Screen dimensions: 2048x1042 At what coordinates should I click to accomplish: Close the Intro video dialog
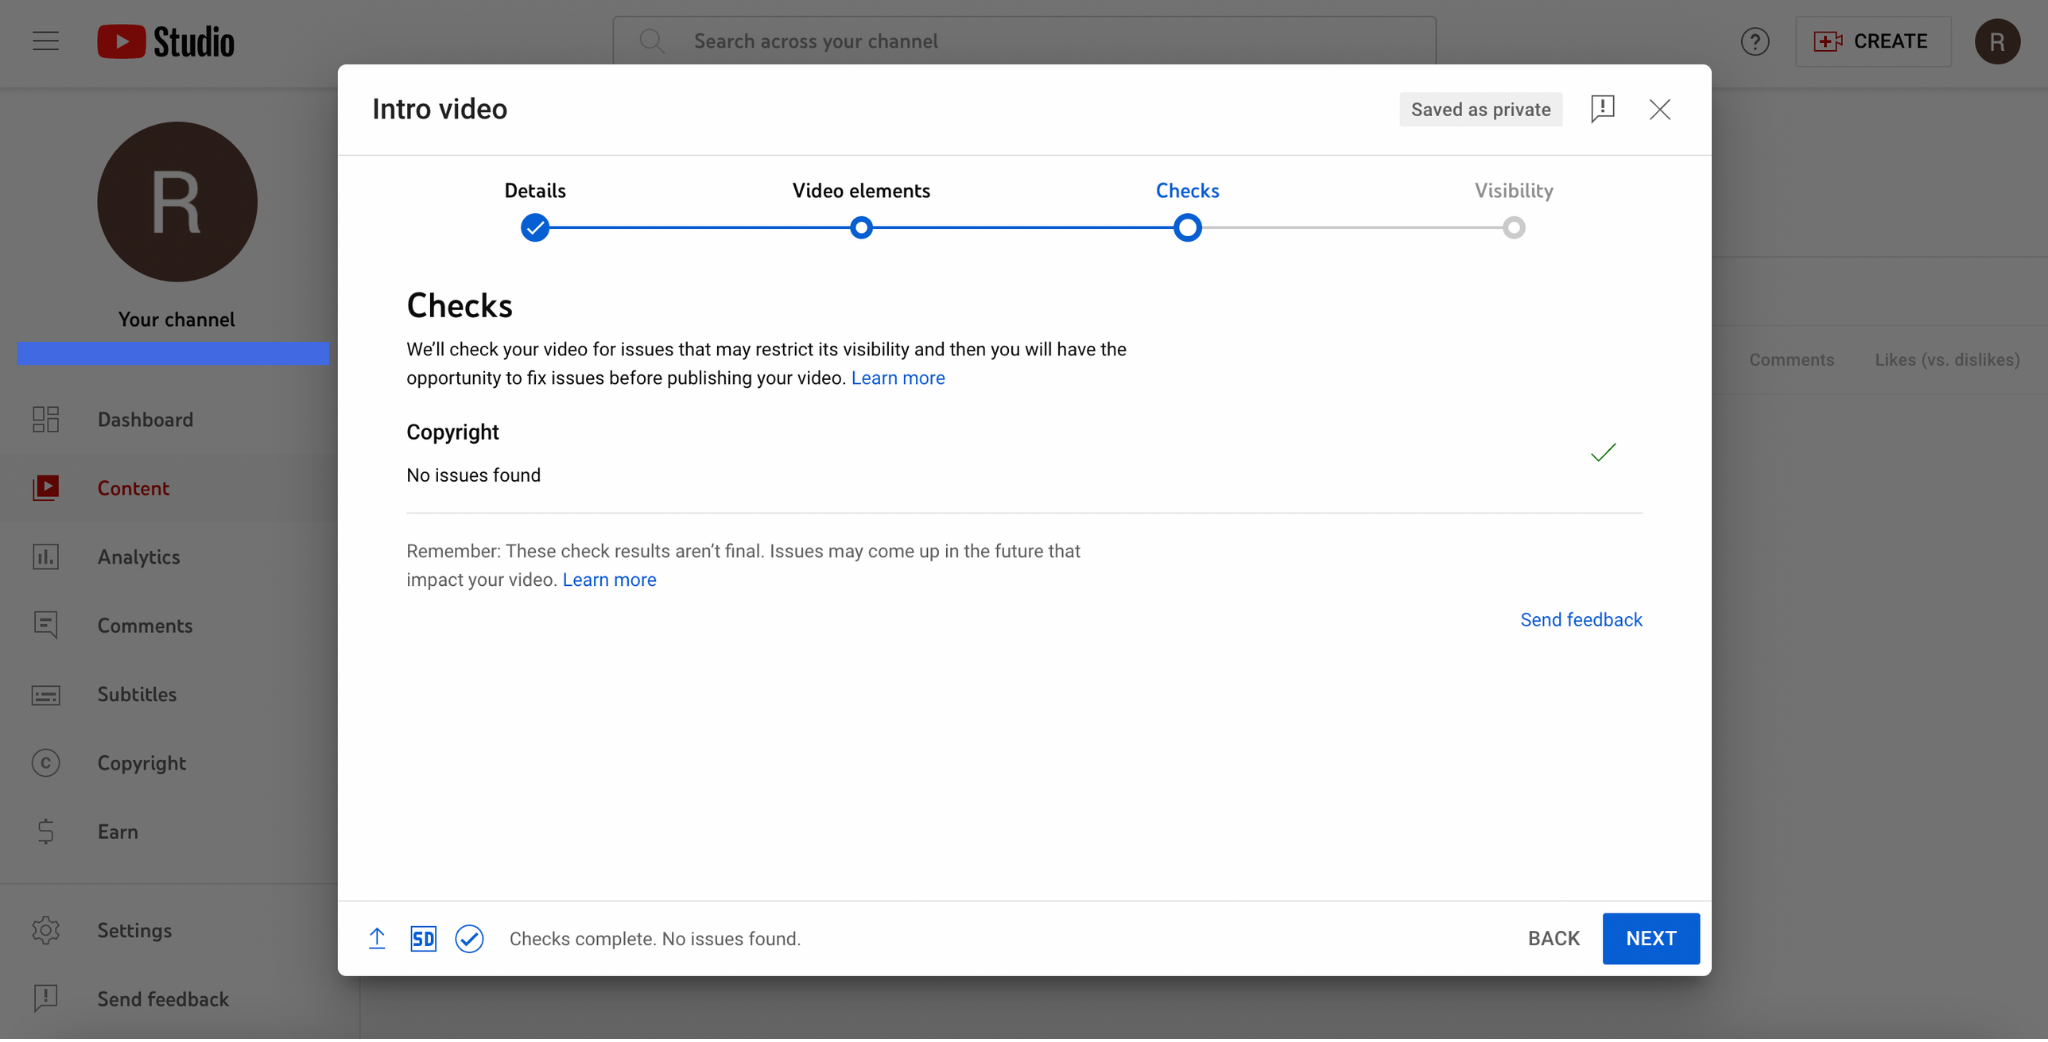pyautogui.click(x=1659, y=110)
